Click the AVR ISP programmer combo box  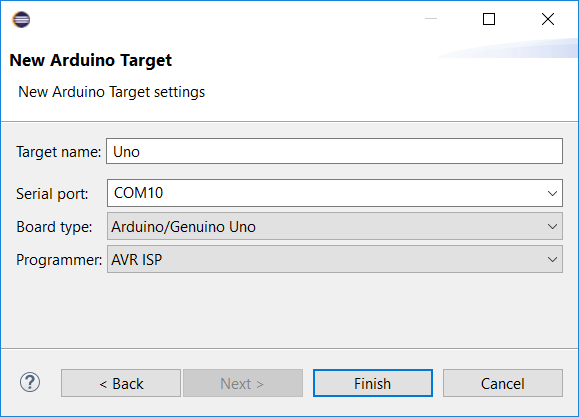[335, 259]
